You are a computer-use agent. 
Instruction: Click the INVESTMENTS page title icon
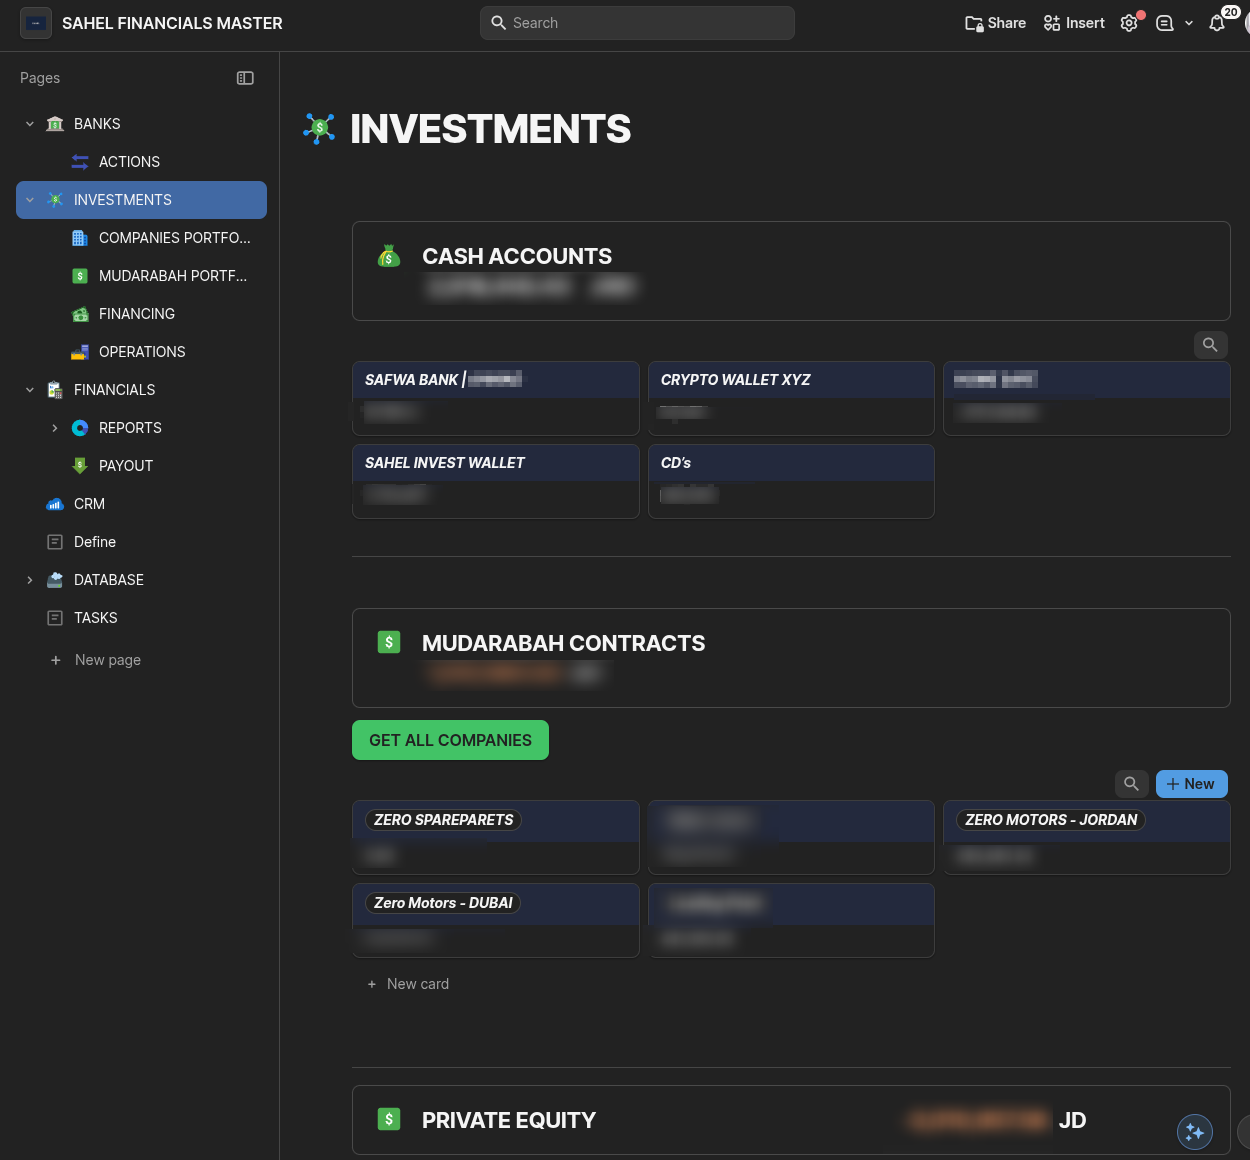[x=319, y=128]
